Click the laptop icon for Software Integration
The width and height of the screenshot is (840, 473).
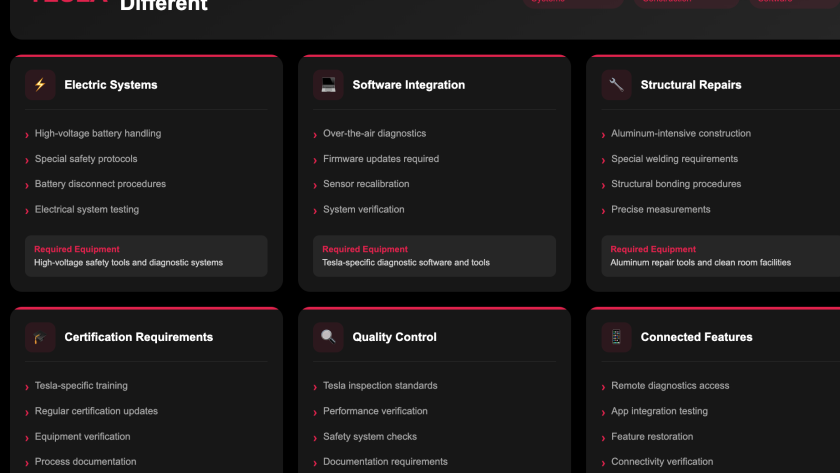328,85
